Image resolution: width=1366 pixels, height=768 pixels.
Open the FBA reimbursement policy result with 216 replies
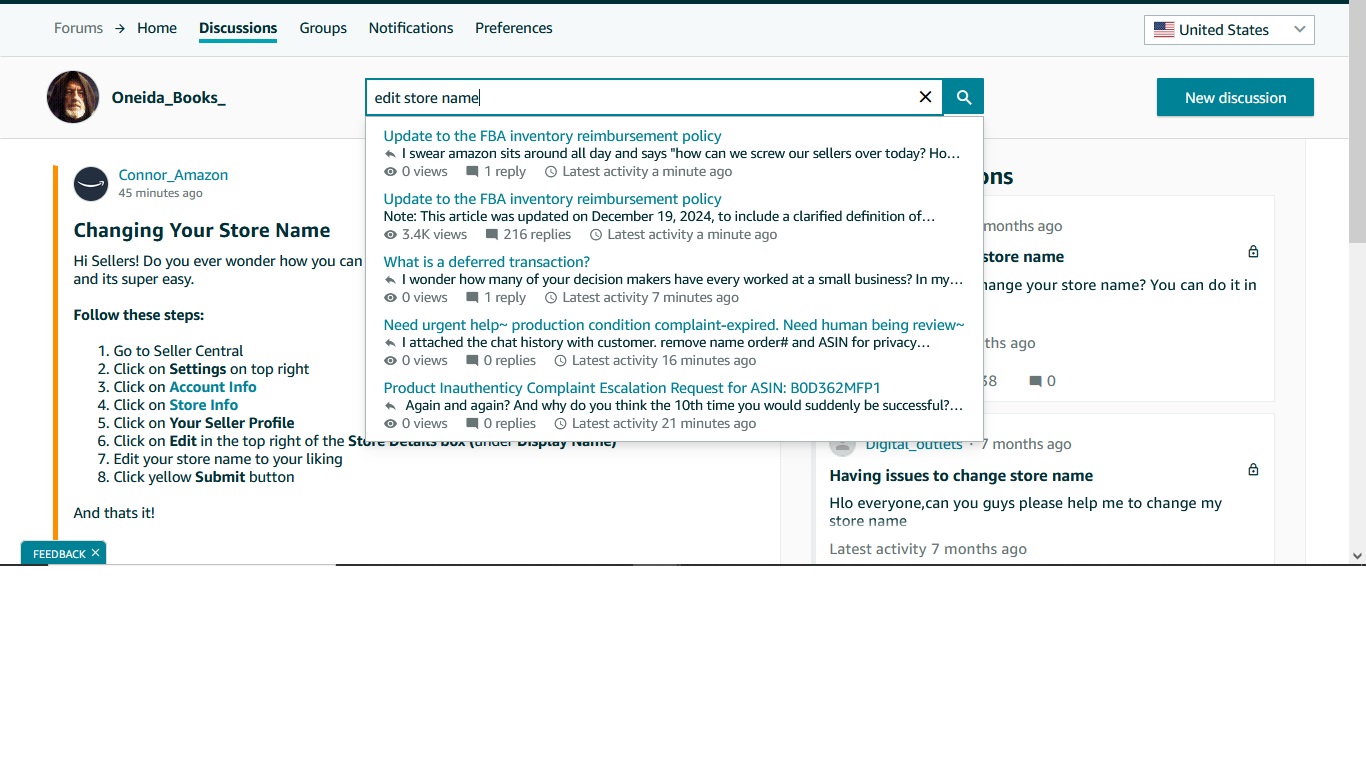point(552,199)
